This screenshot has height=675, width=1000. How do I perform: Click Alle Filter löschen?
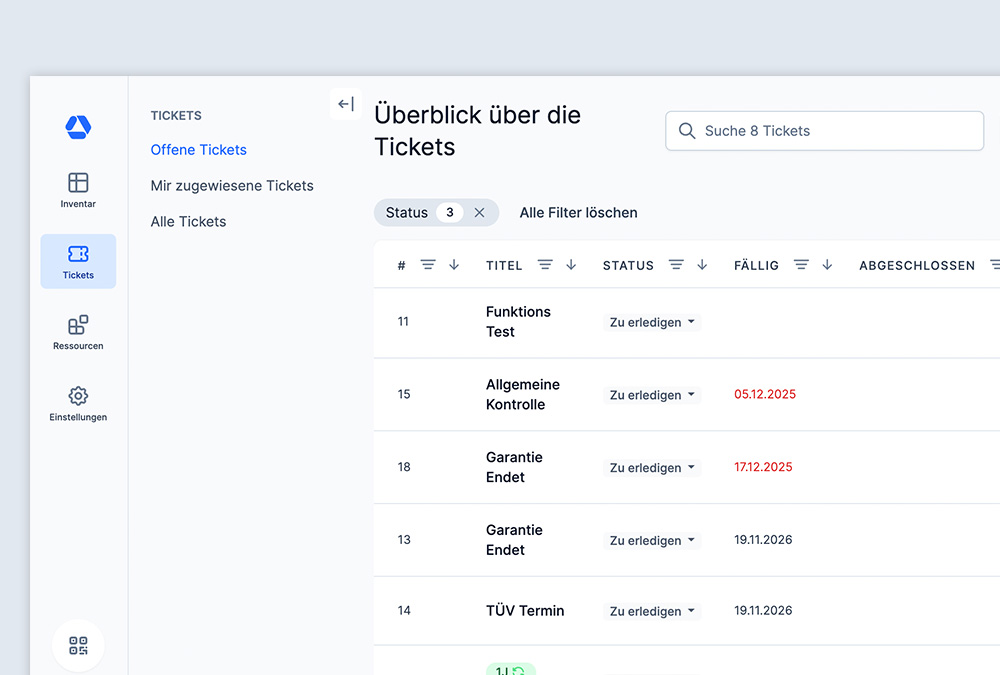pyautogui.click(x=578, y=212)
